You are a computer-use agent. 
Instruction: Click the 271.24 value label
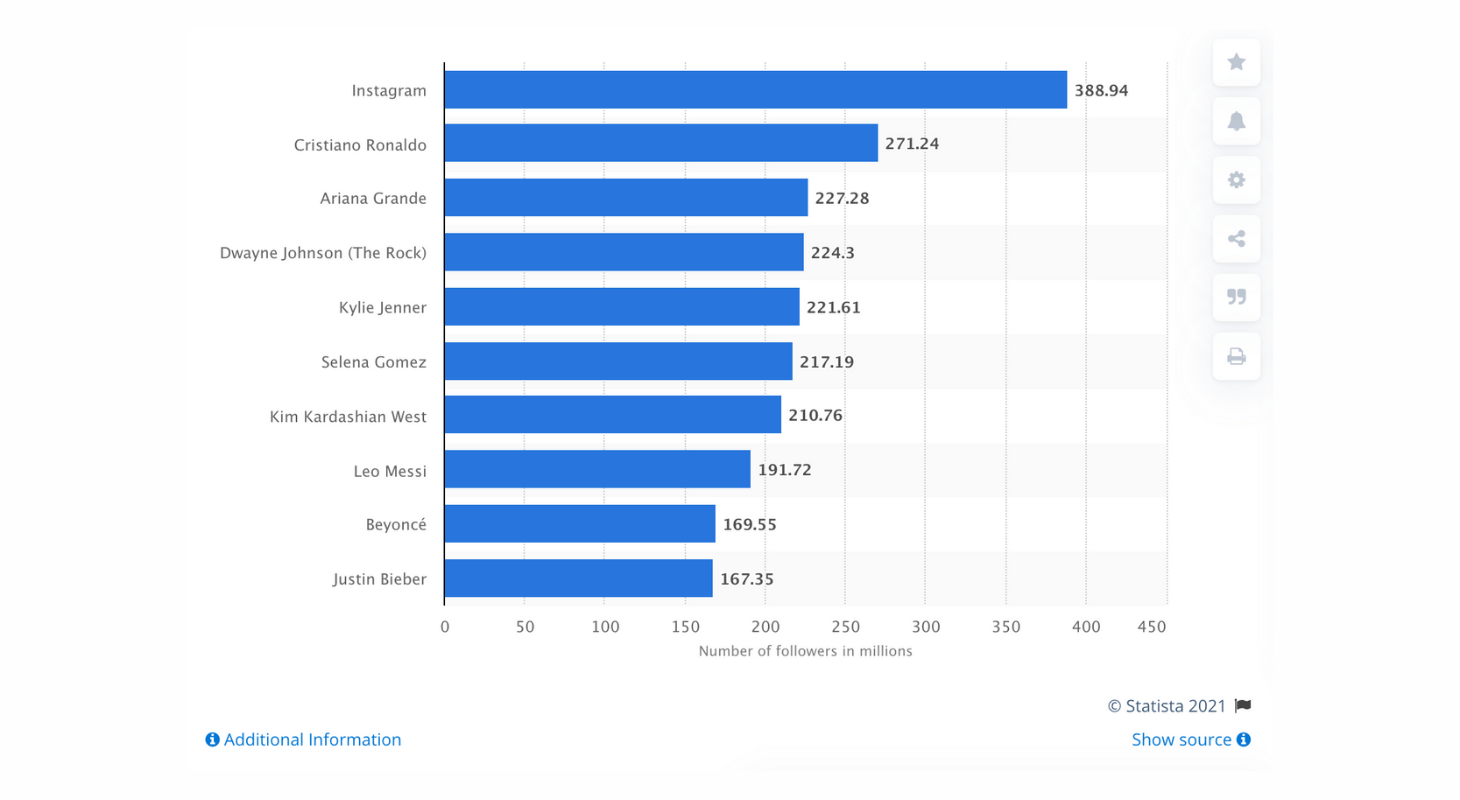912,144
